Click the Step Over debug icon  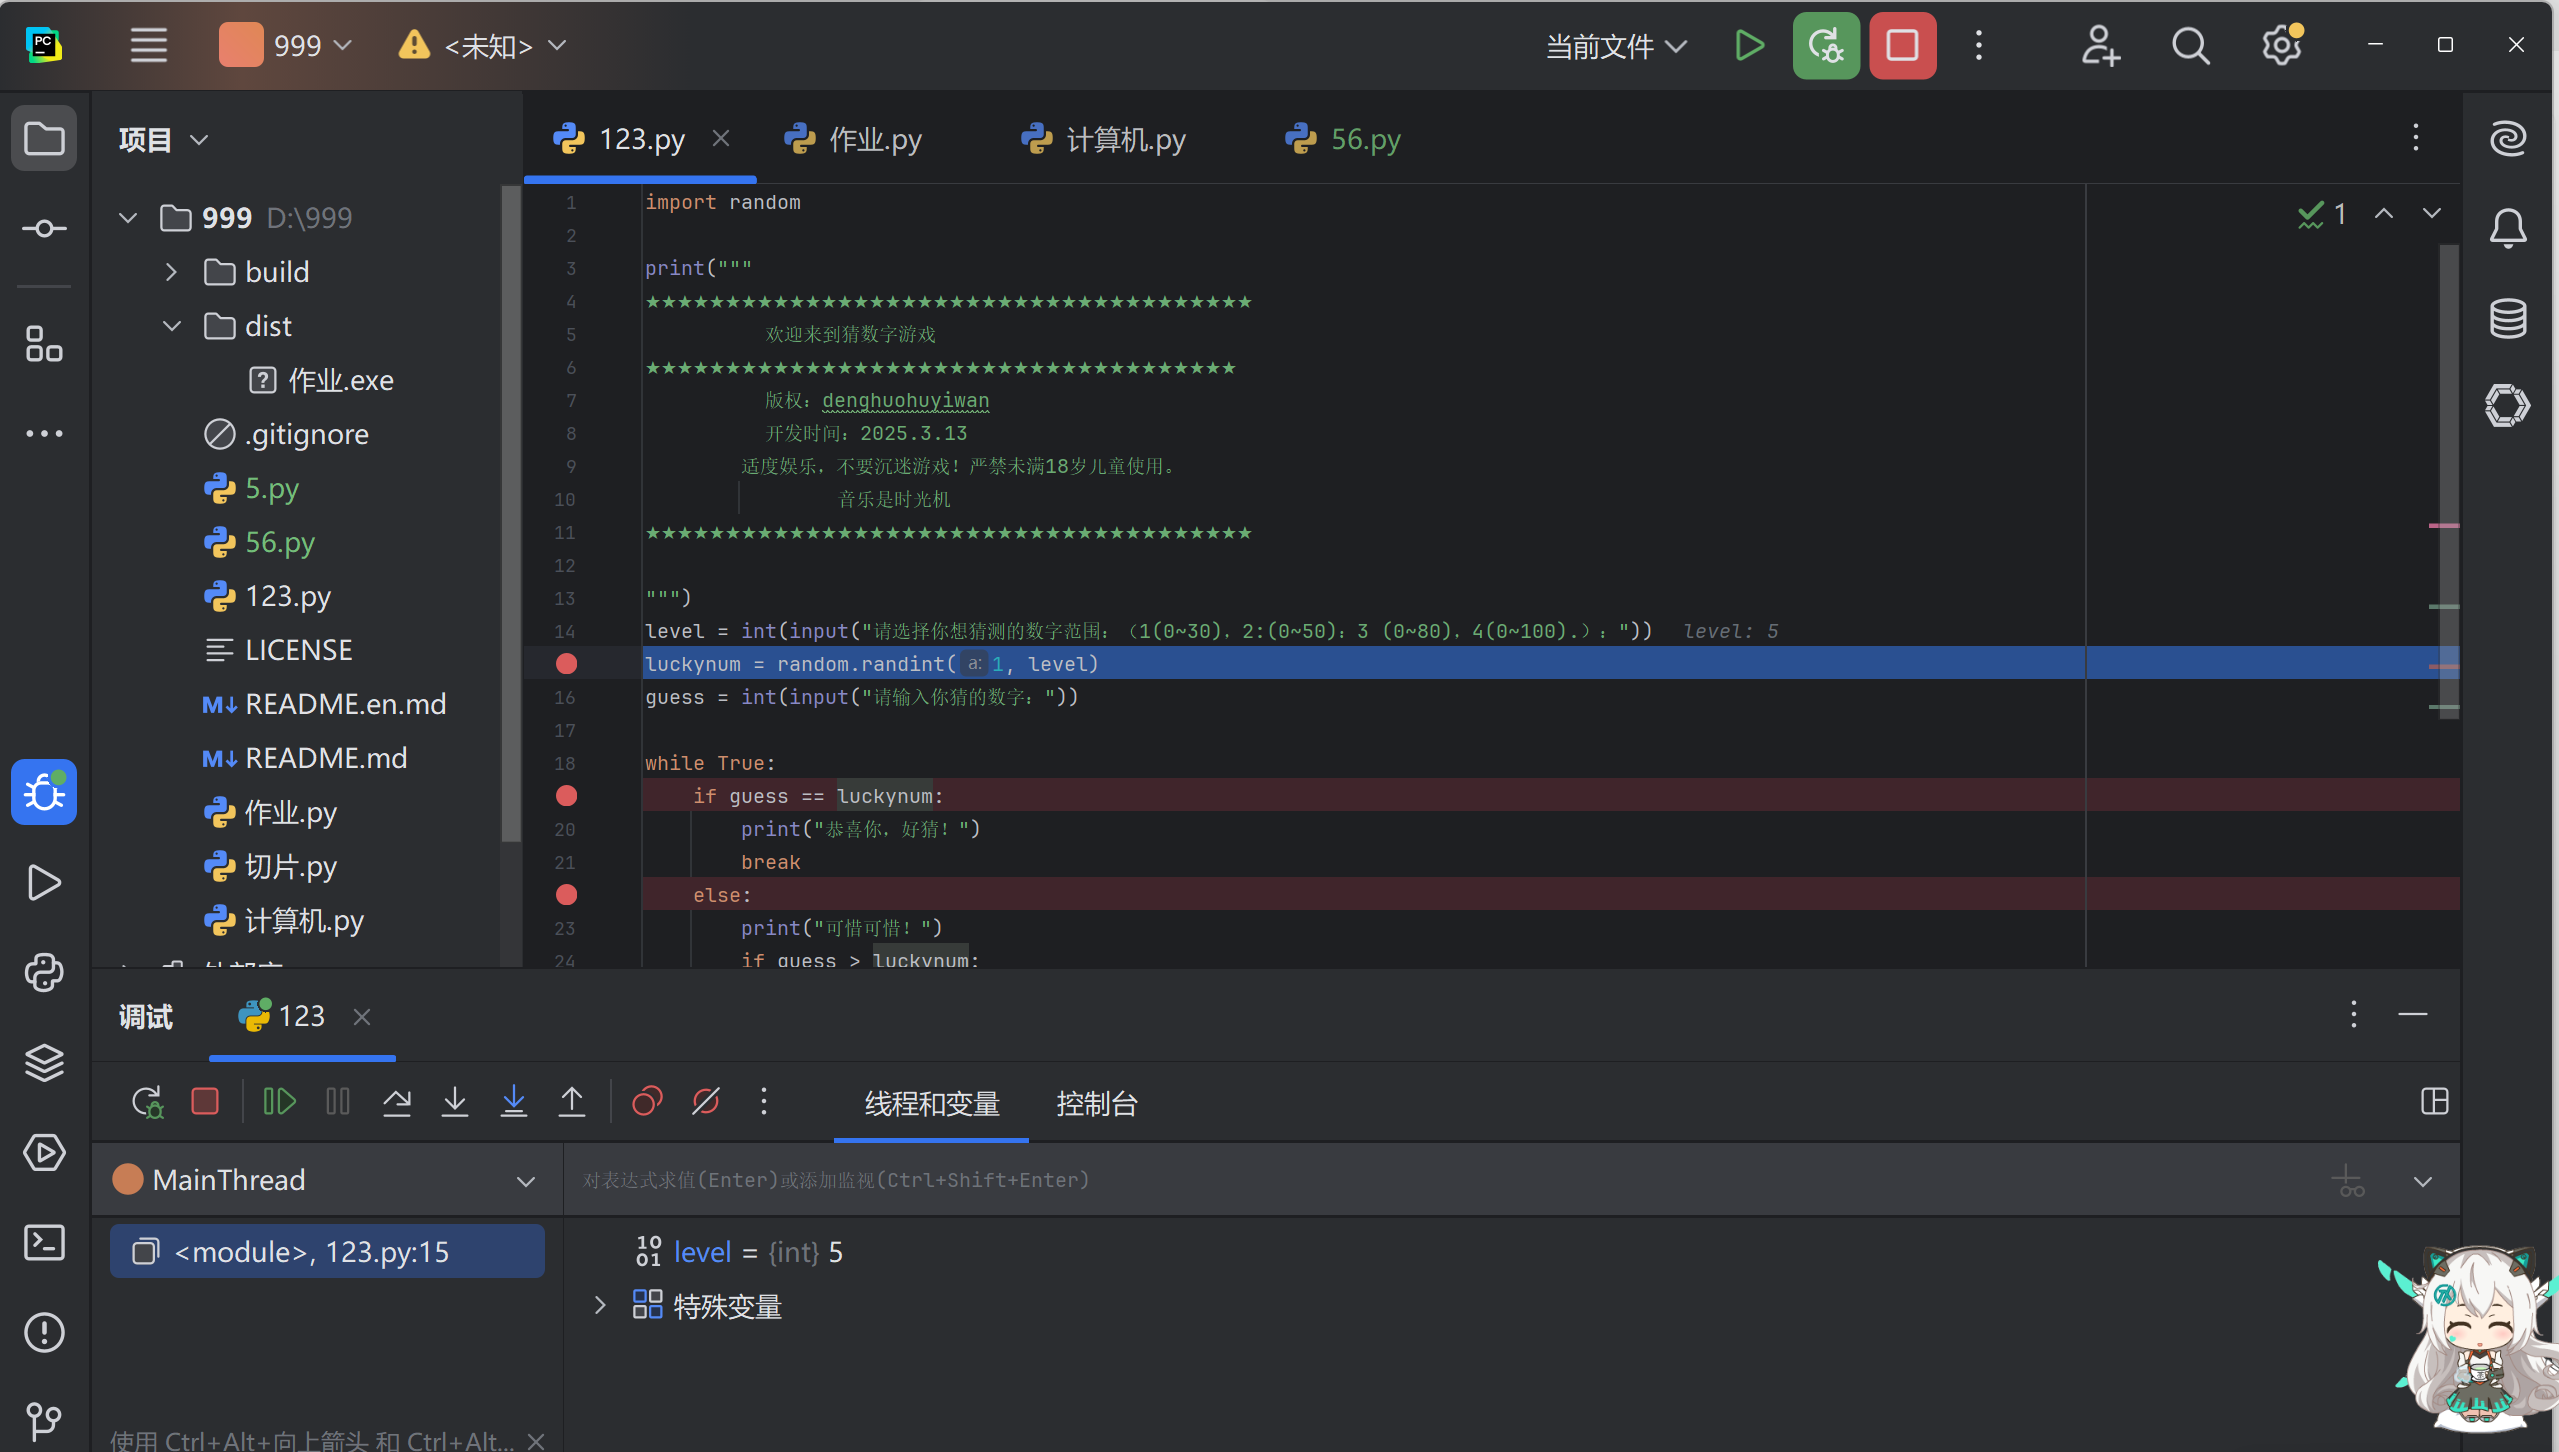397,1102
